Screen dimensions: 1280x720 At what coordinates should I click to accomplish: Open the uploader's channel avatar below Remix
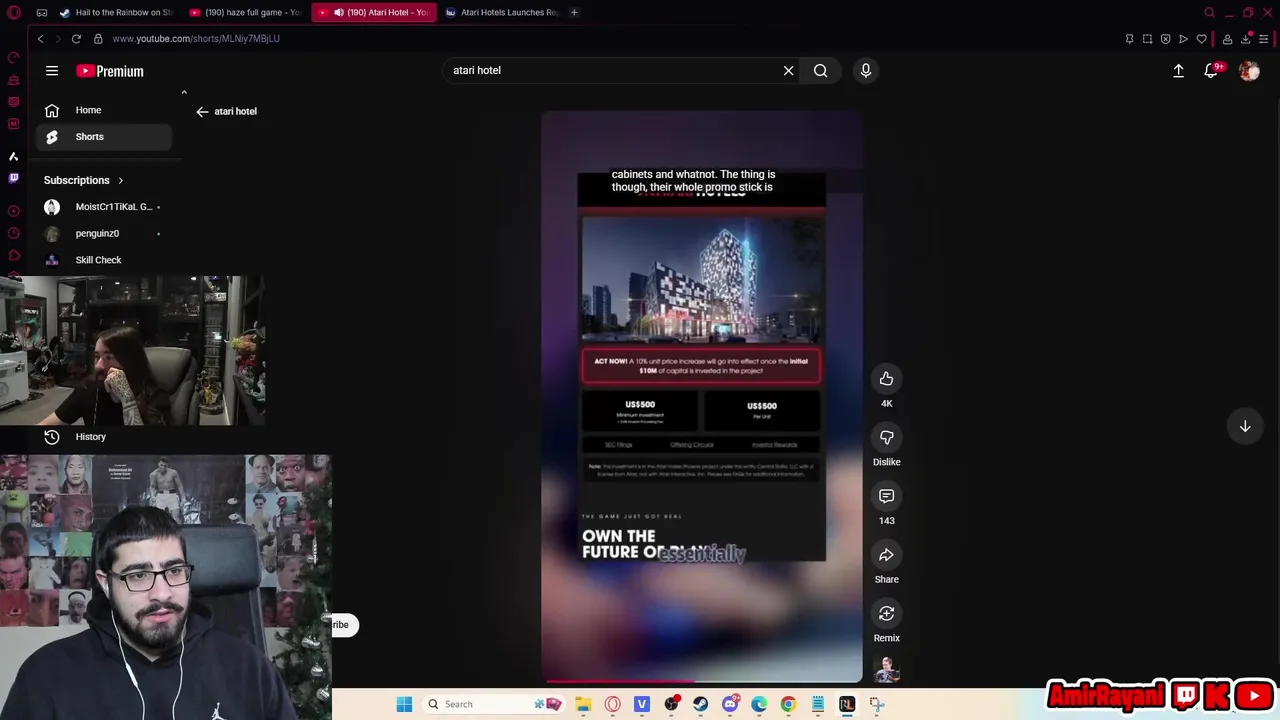[x=886, y=670]
